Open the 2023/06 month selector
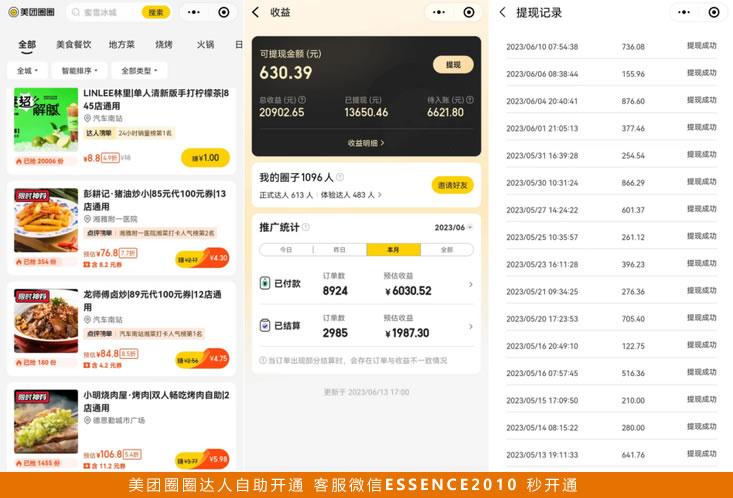This screenshot has width=733, height=498. pyautogui.click(x=453, y=227)
